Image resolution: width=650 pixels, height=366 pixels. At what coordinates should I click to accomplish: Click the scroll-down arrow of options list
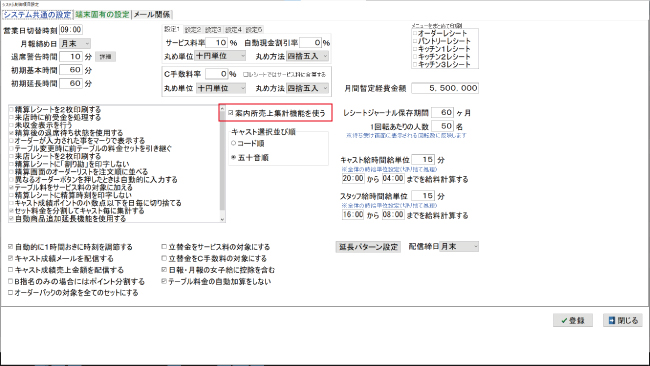tap(223, 219)
